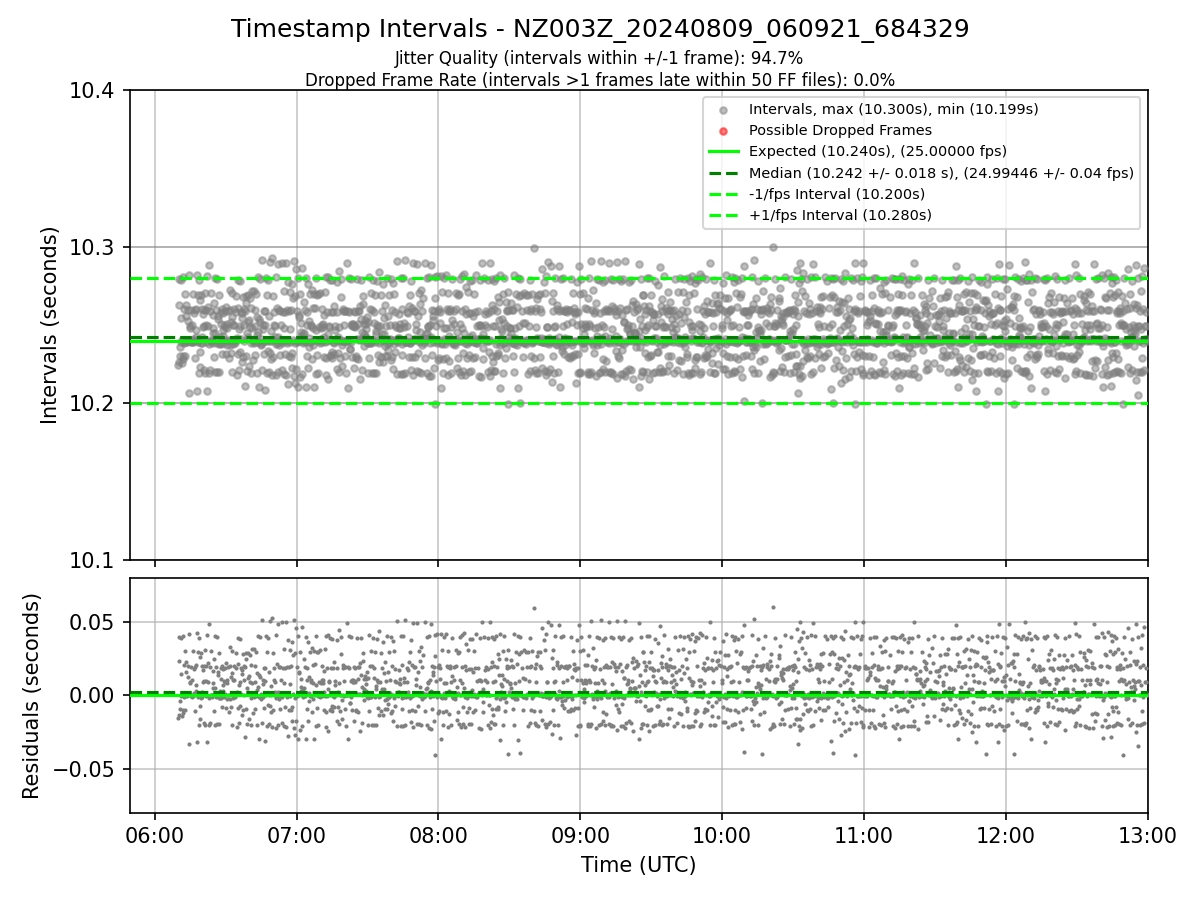Click the red dot marker for Possible Dropped Frames
Image resolution: width=1200 pixels, height=900 pixels.
(x=724, y=131)
